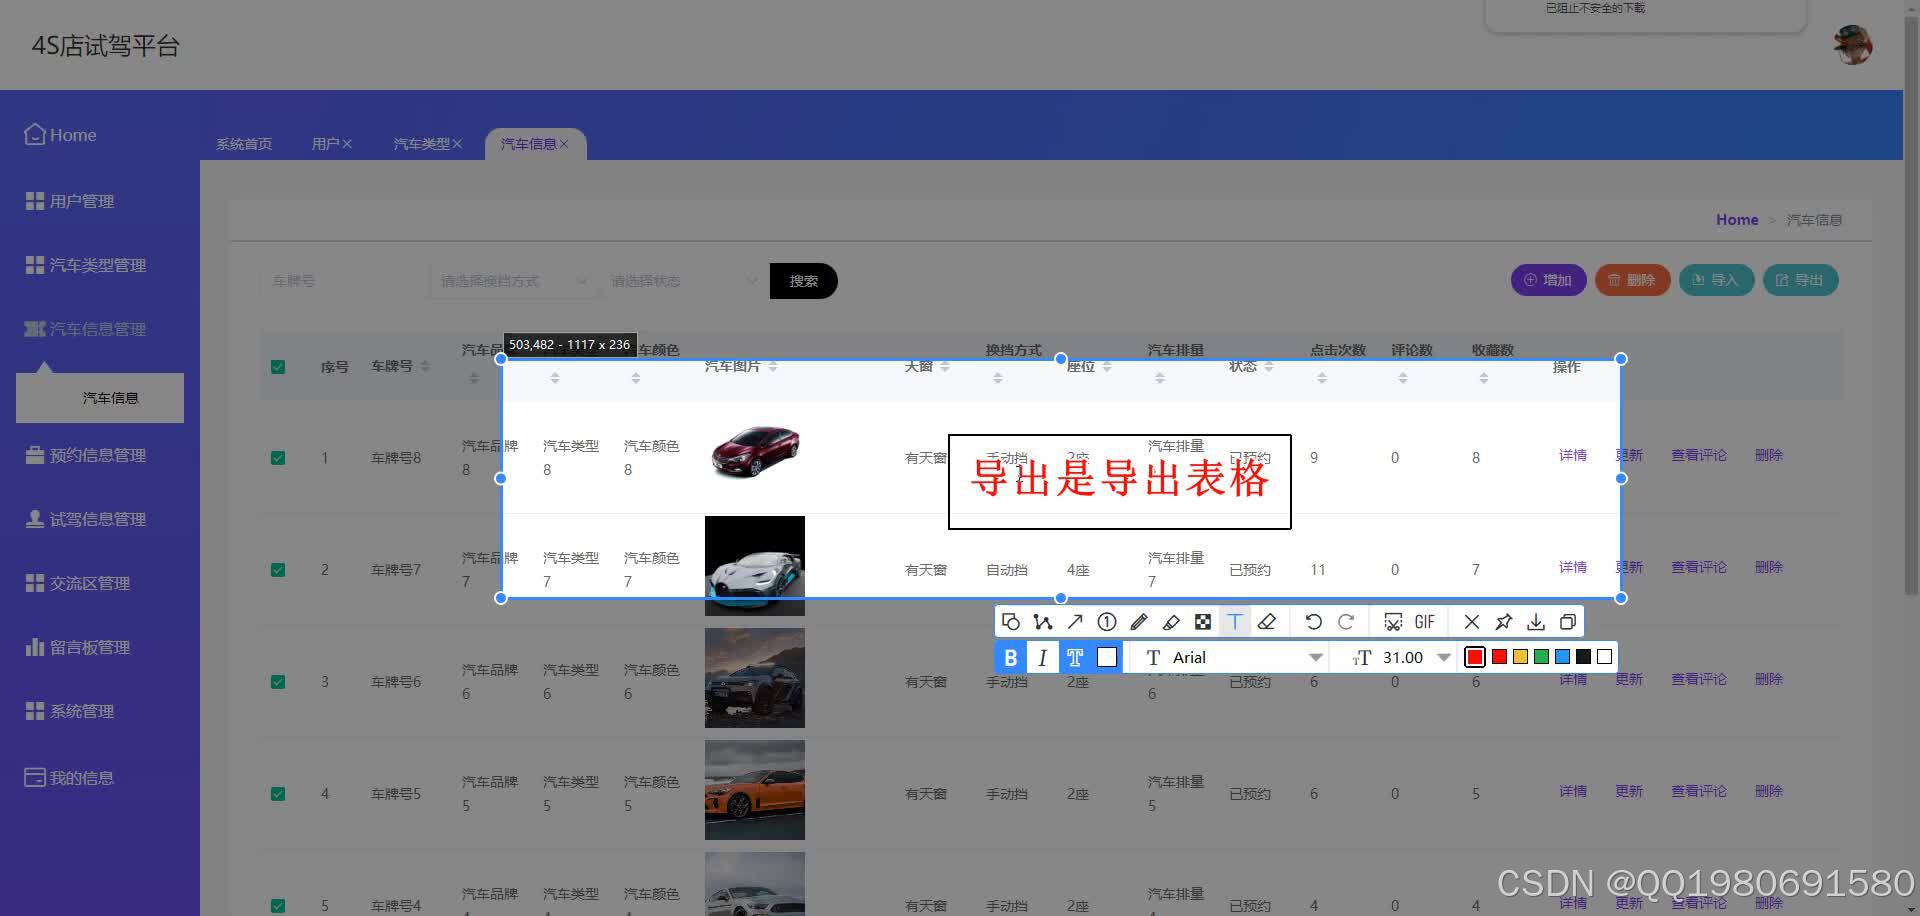Toggle italic text formatting
1920x916 pixels.
pyautogui.click(x=1042, y=657)
